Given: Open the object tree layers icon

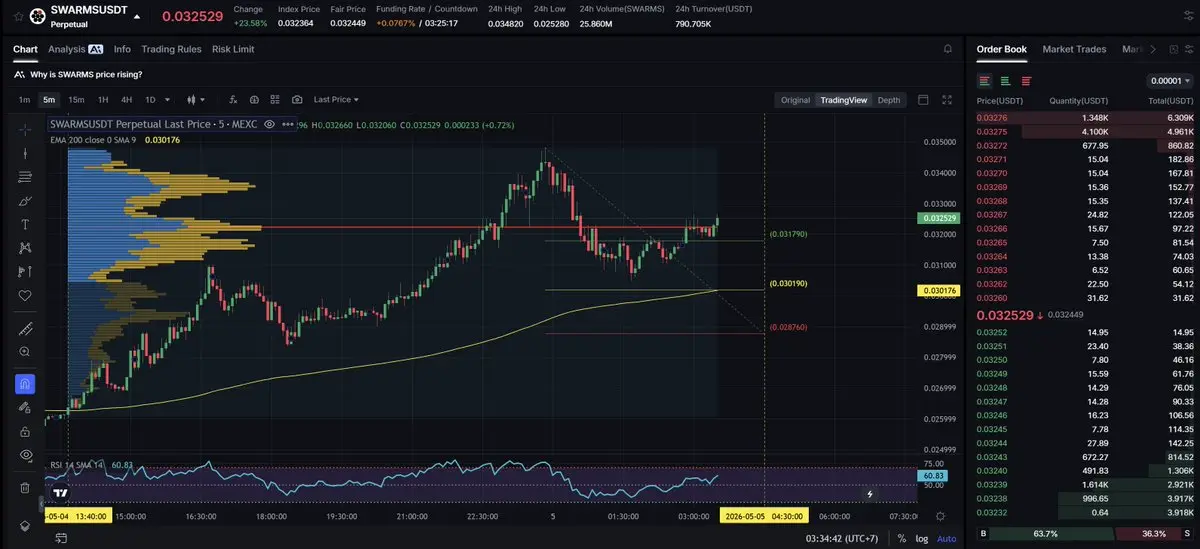Looking at the screenshot, I should (x=25, y=526).
